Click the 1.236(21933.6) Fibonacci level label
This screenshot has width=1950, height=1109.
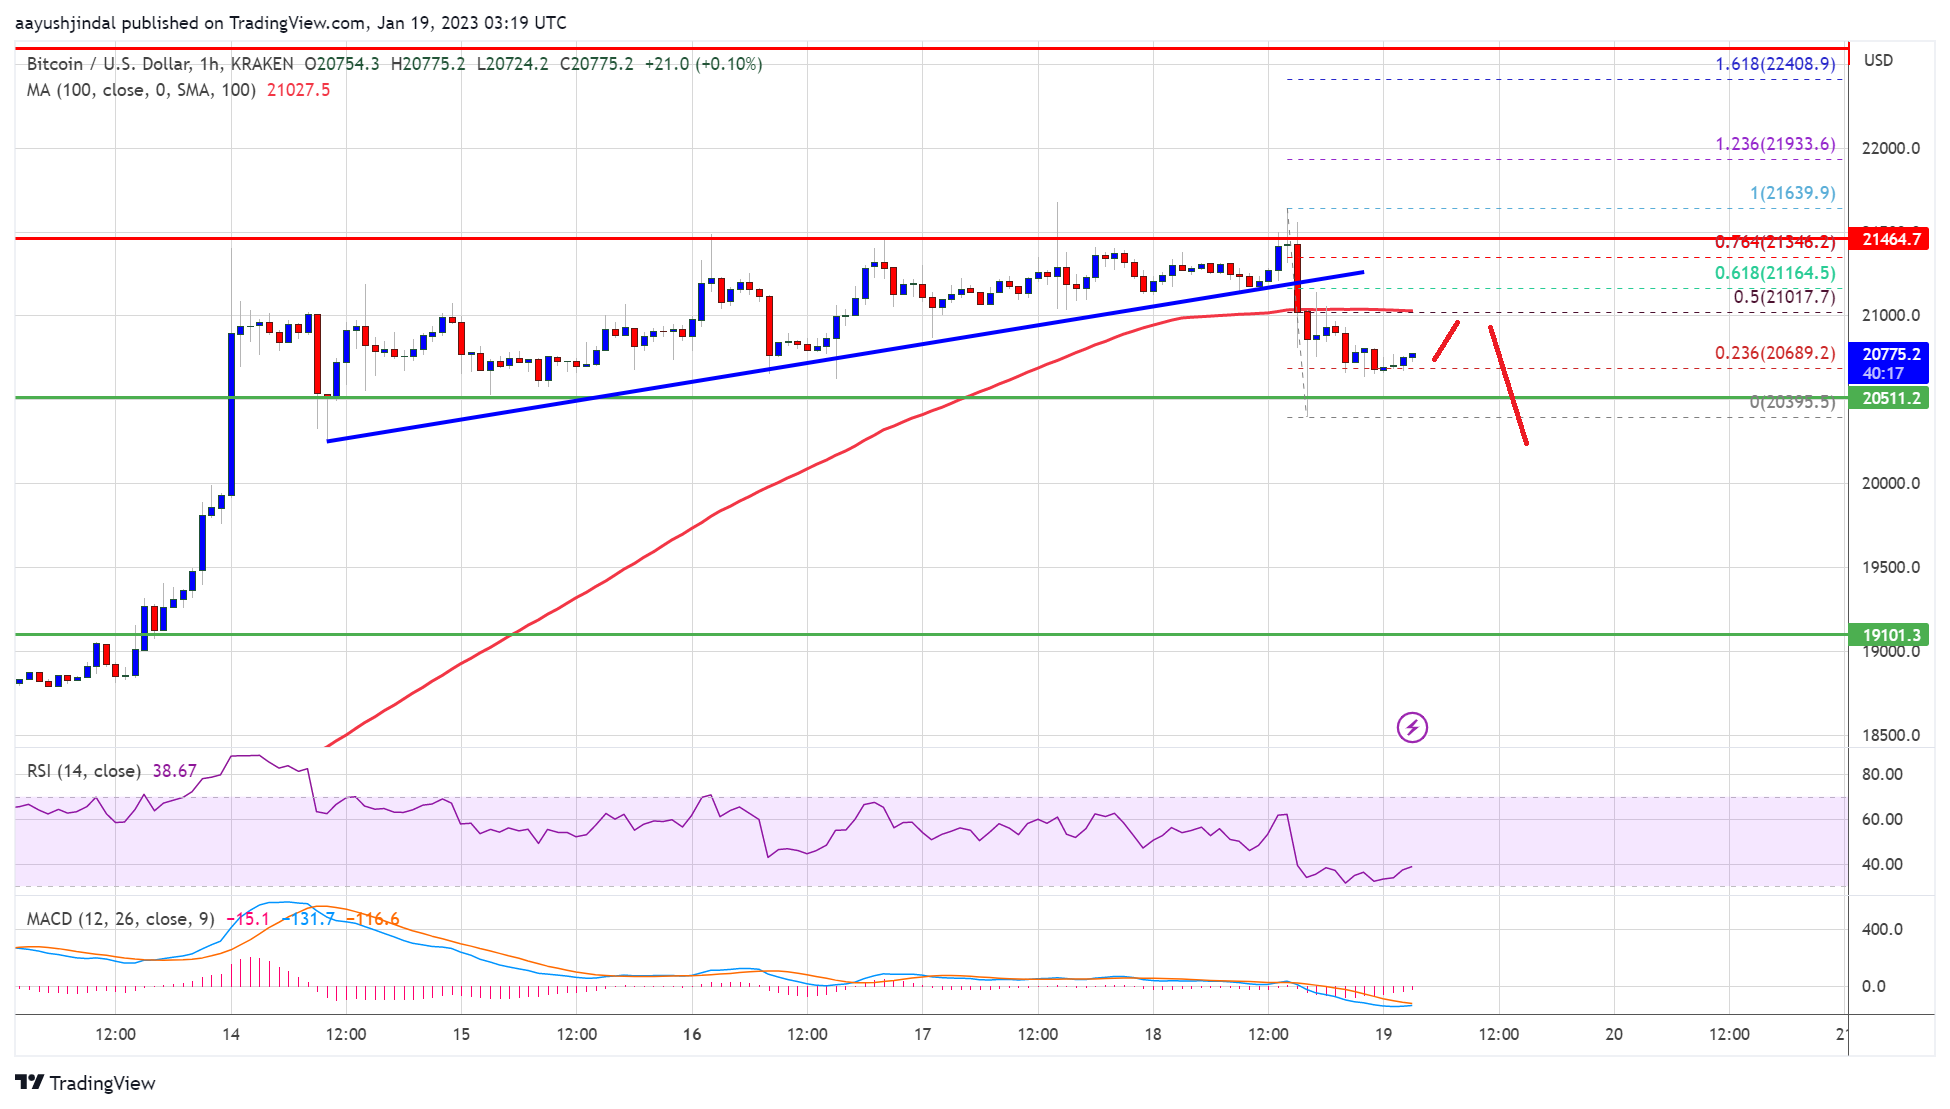click(1775, 144)
